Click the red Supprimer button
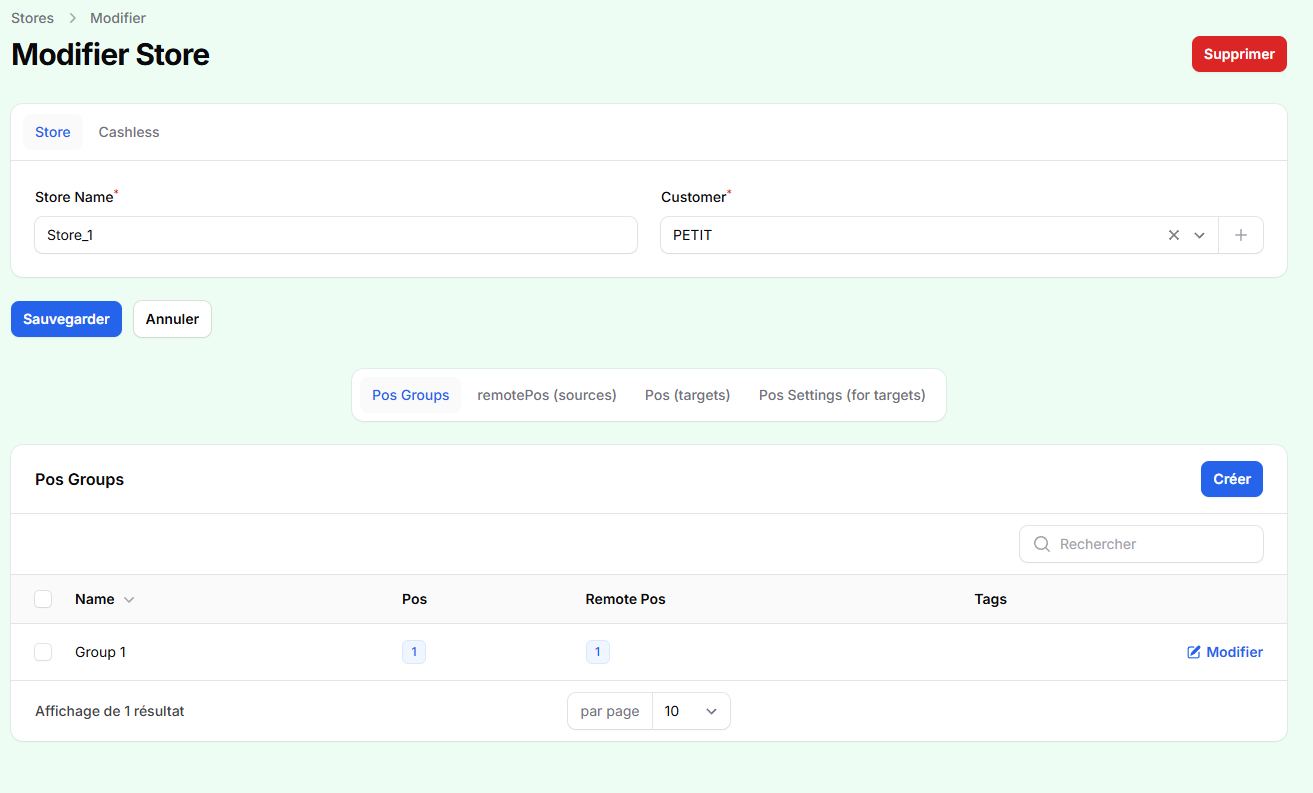 (x=1239, y=54)
